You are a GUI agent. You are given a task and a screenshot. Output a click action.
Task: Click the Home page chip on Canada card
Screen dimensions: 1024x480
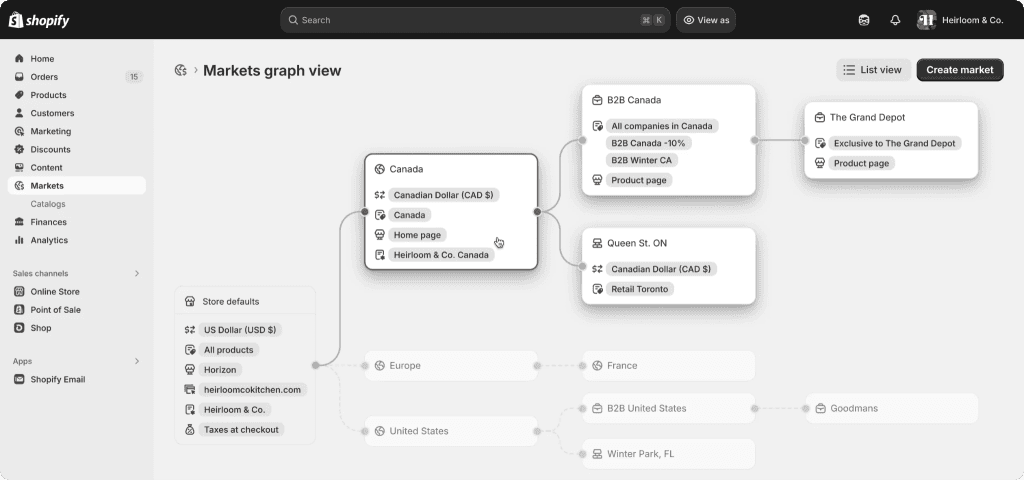417,234
